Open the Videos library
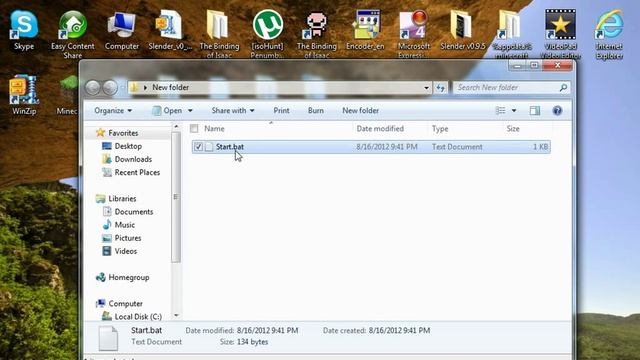 click(125, 251)
